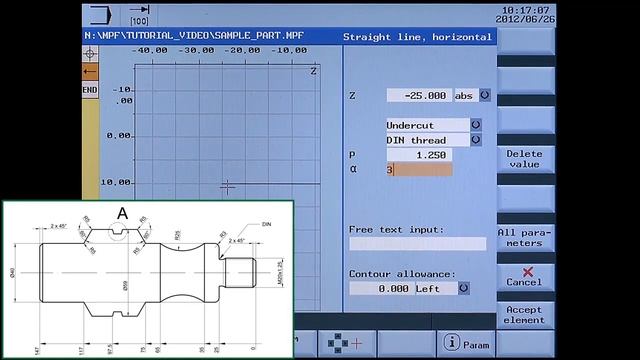Click the alpha angle input field

419,169
